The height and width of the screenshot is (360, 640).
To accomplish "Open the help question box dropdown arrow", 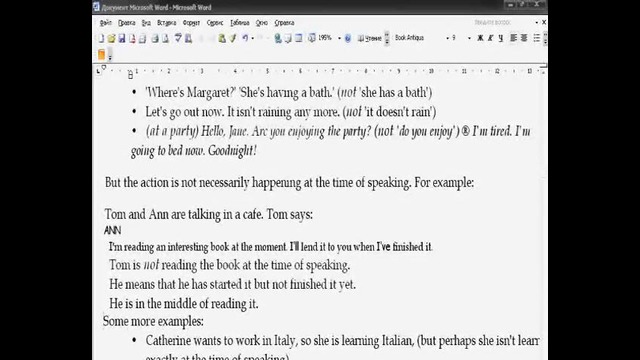I will pos(537,22).
